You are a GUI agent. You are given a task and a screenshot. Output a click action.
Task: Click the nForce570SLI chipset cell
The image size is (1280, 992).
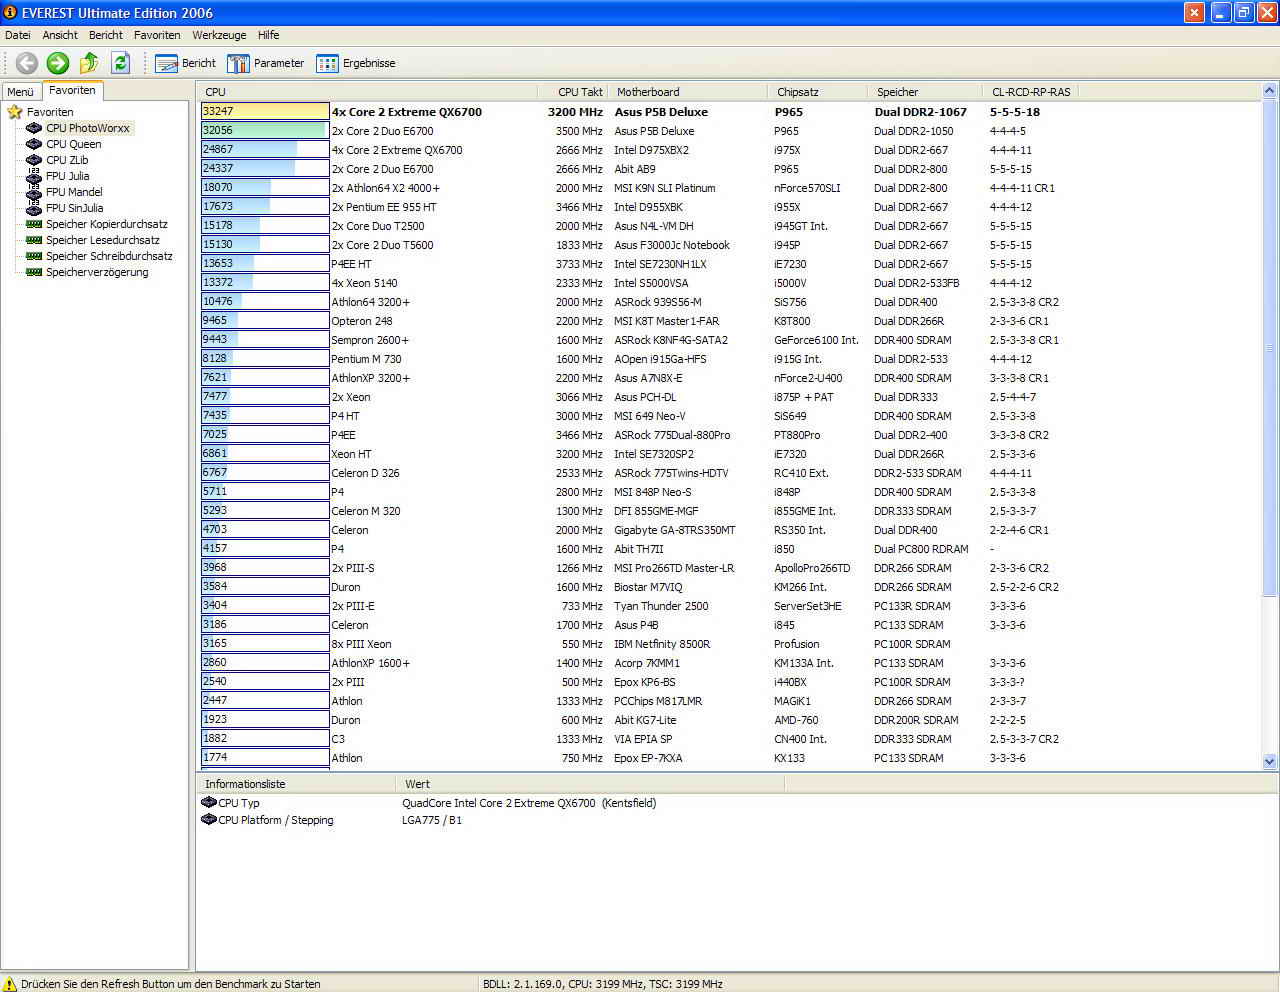tap(807, 188)
